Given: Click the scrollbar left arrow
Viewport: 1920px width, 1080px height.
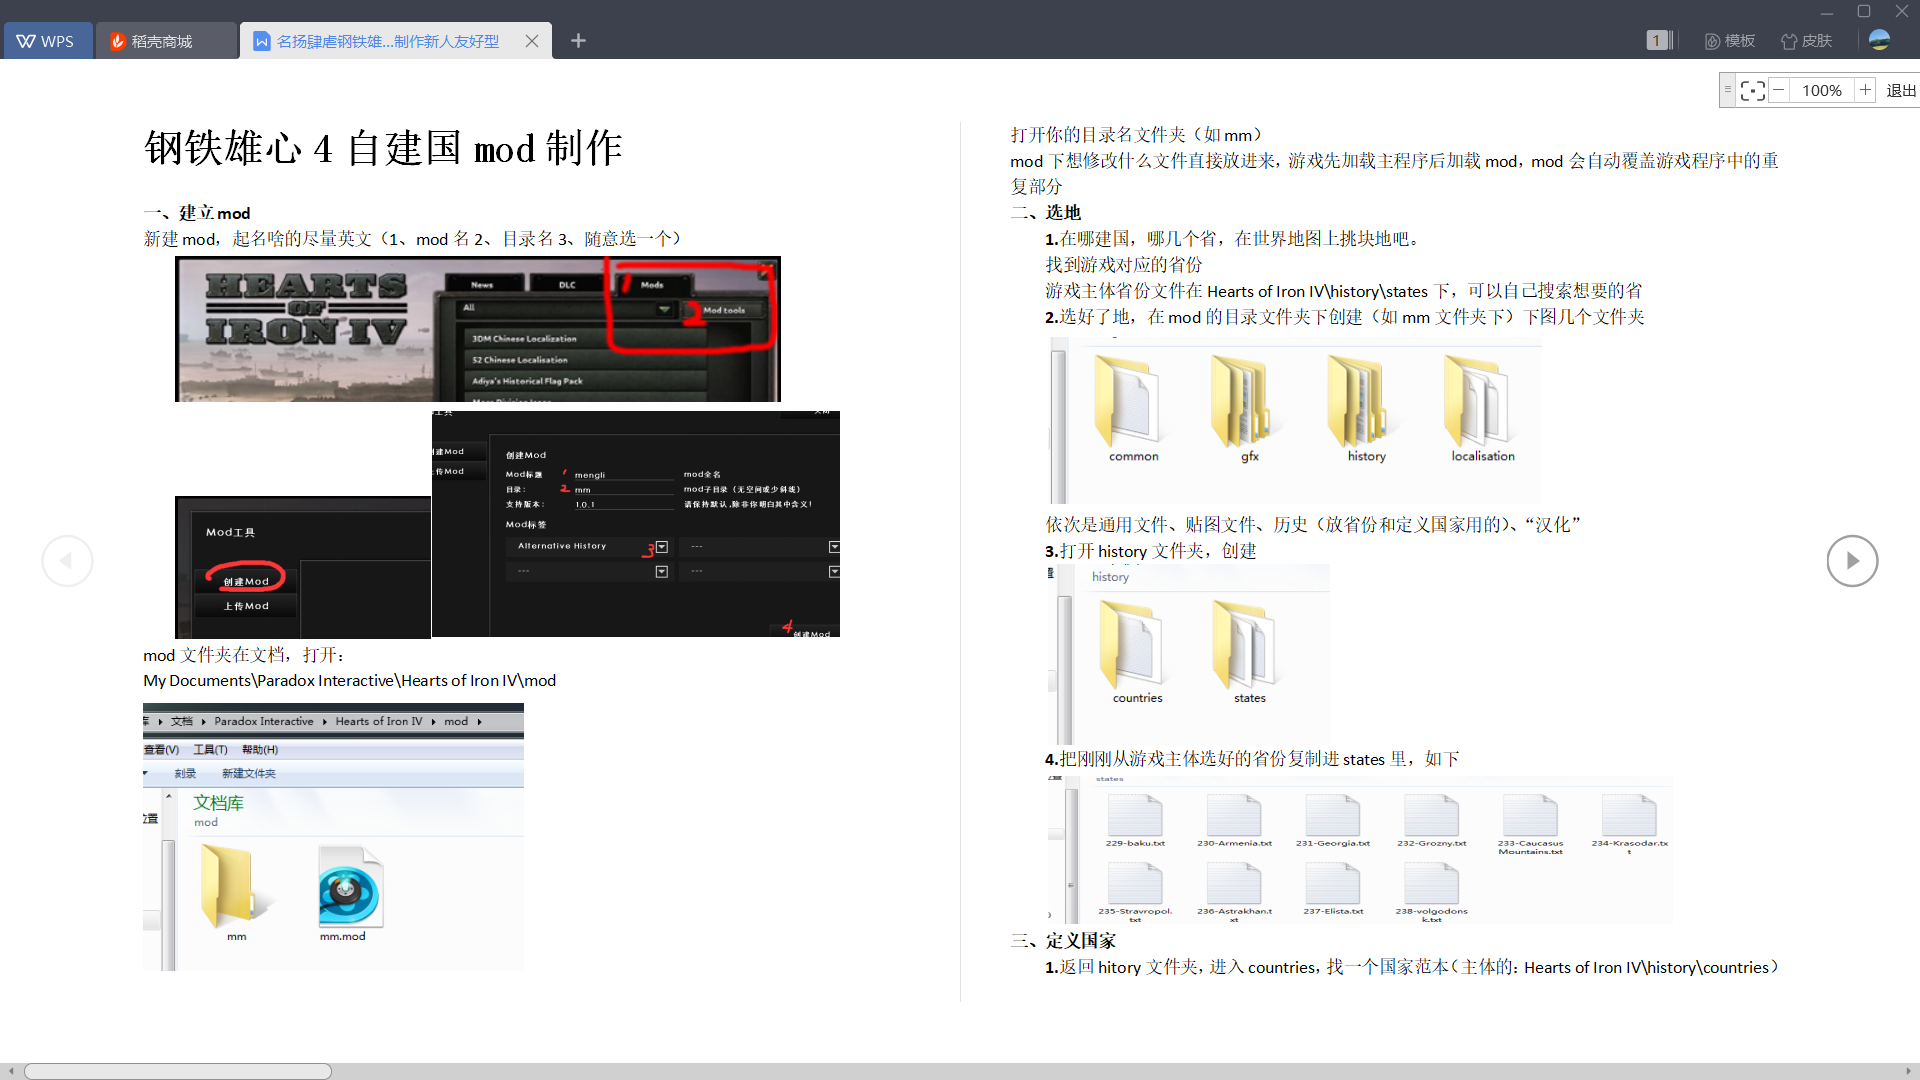Looking at the screenshot, I should pos(11,1071).
